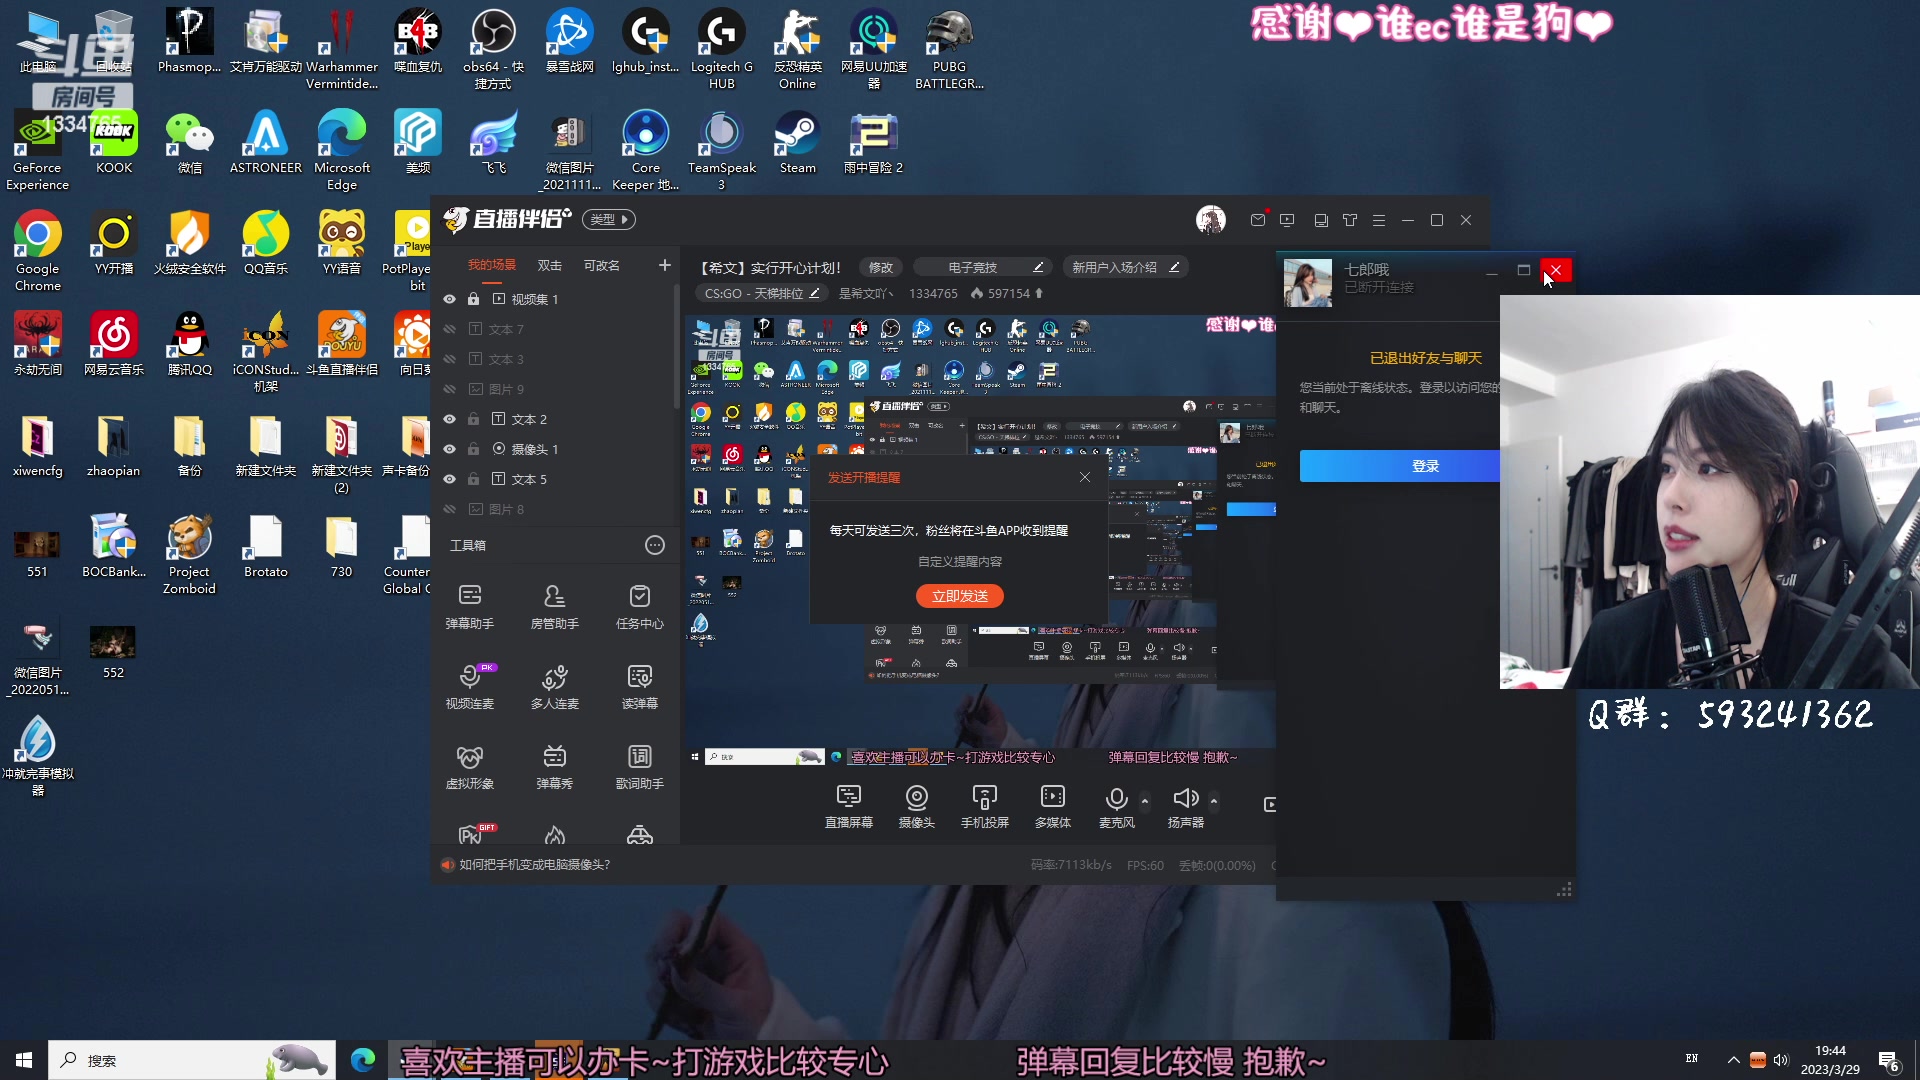Expand speaker volume arrow
The image size is (1920, 1080).
click(1213, 801)
